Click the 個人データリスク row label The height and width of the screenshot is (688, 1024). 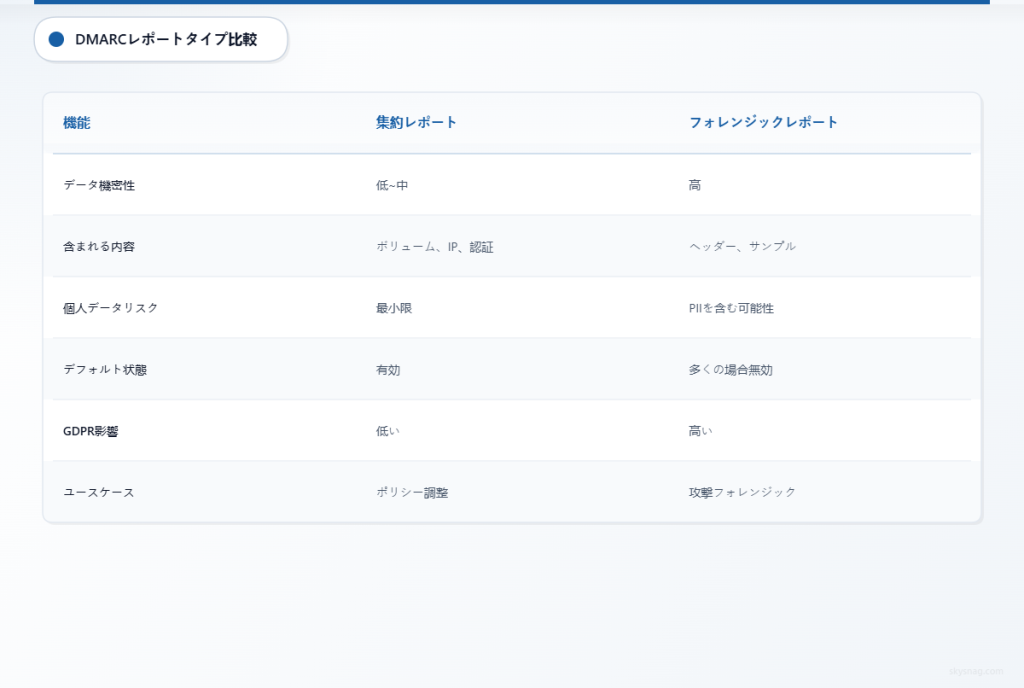[110, 307]
